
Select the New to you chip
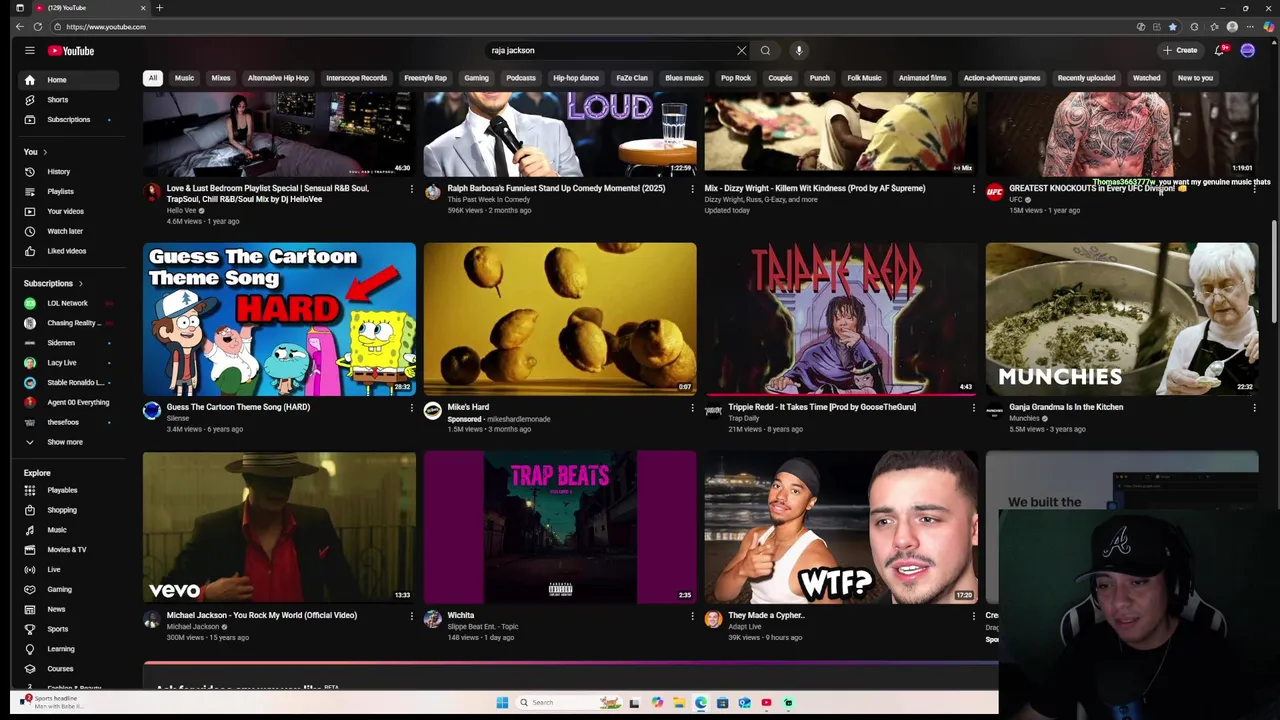point(1195,78)
